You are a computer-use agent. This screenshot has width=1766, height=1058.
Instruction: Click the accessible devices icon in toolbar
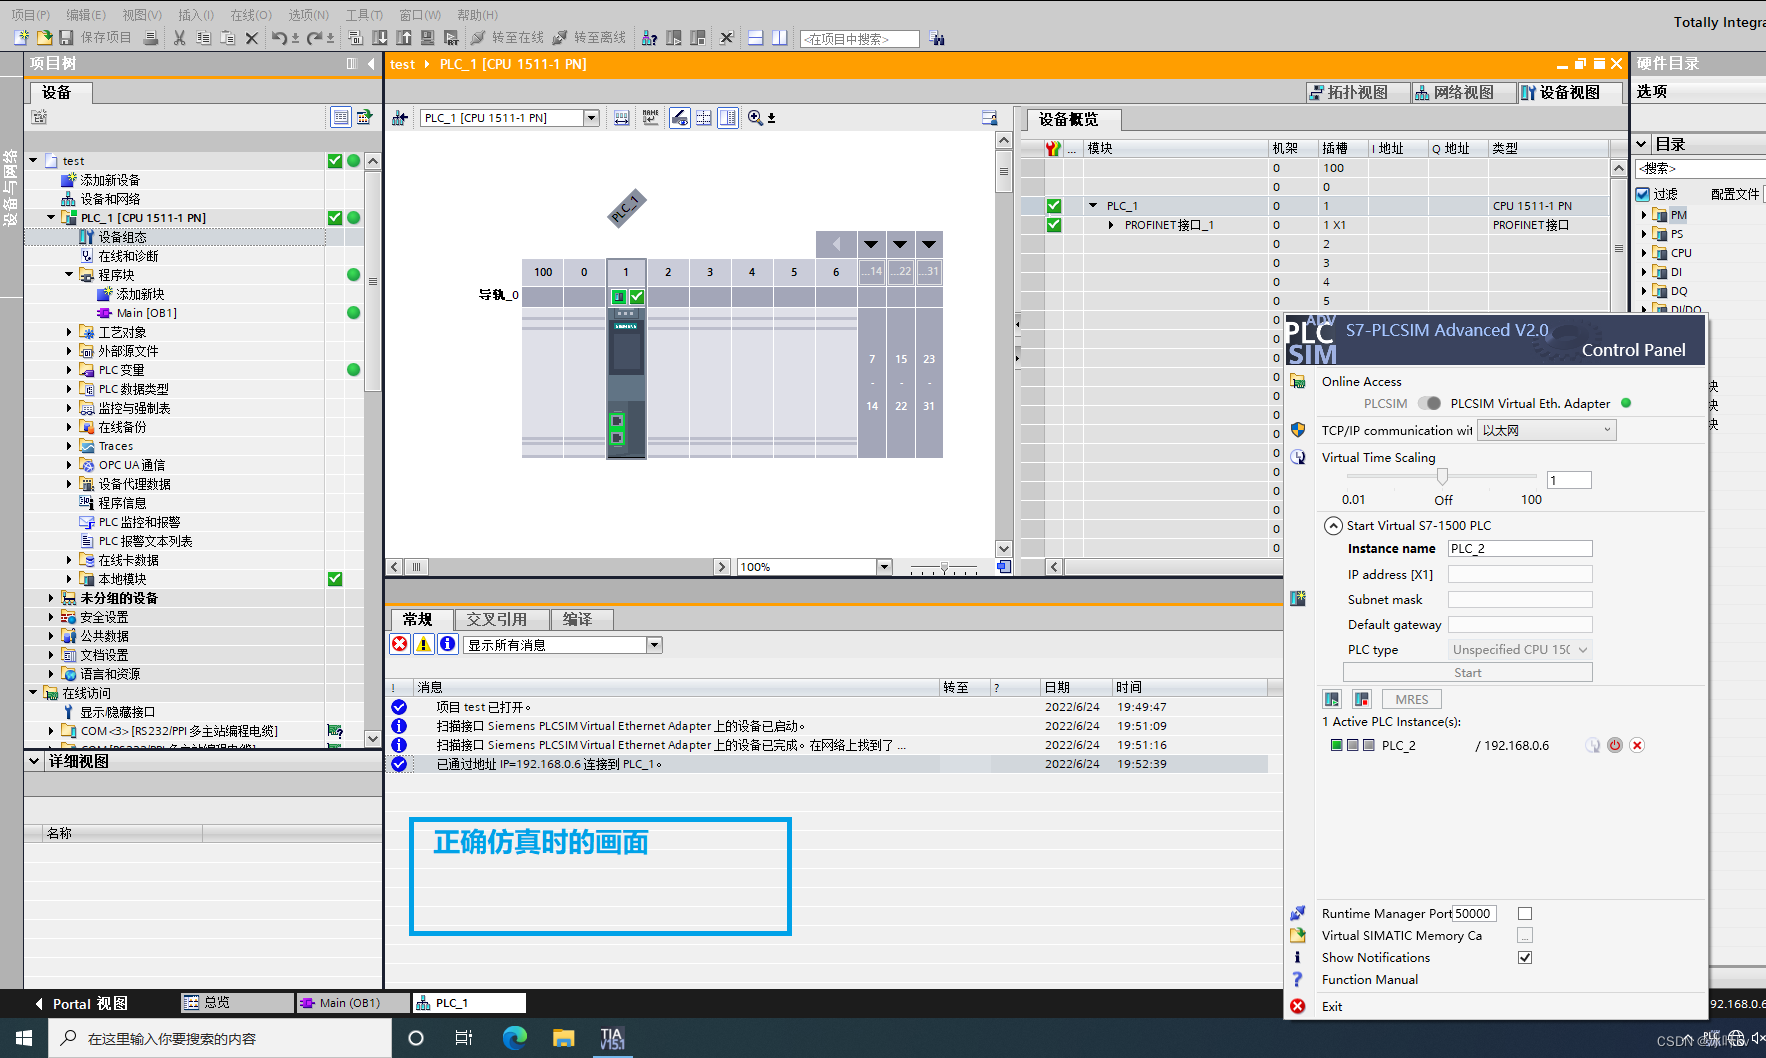(x=650, y=38)
